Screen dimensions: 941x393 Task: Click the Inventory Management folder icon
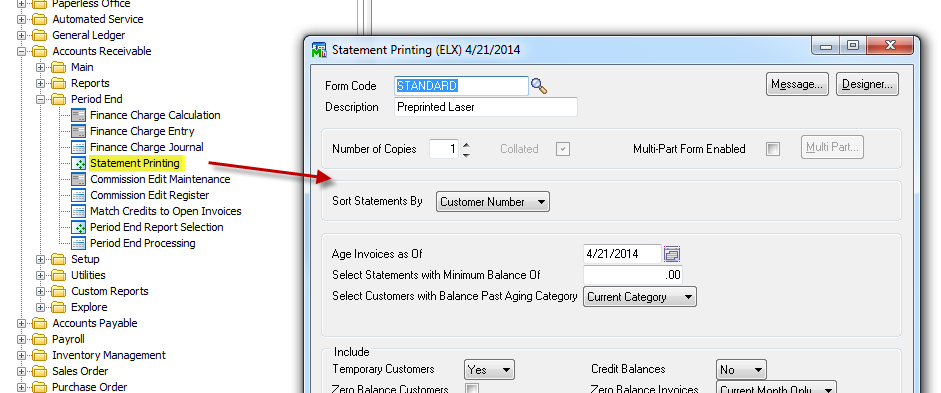coord(40,355)
